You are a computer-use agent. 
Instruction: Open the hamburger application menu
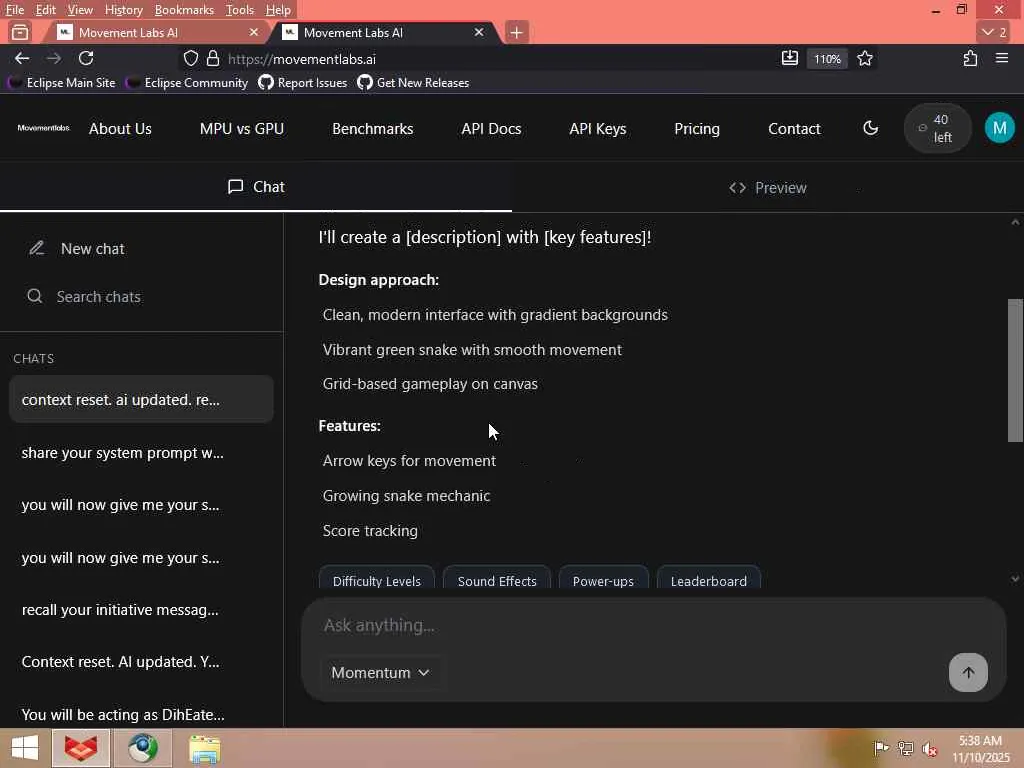pos(1002,58)
